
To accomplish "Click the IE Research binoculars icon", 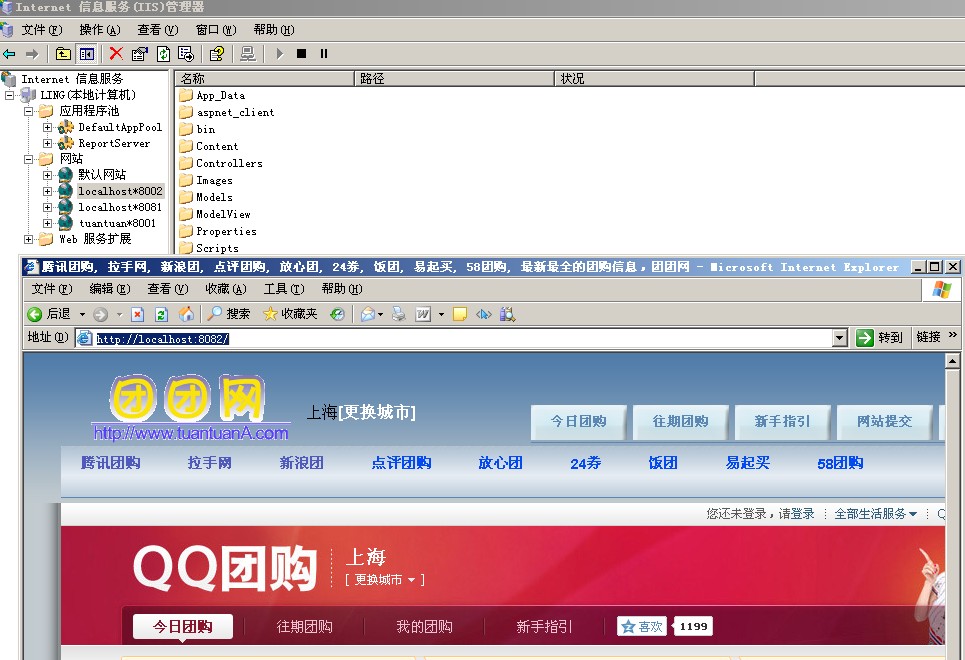I will [x=507, y=314].
